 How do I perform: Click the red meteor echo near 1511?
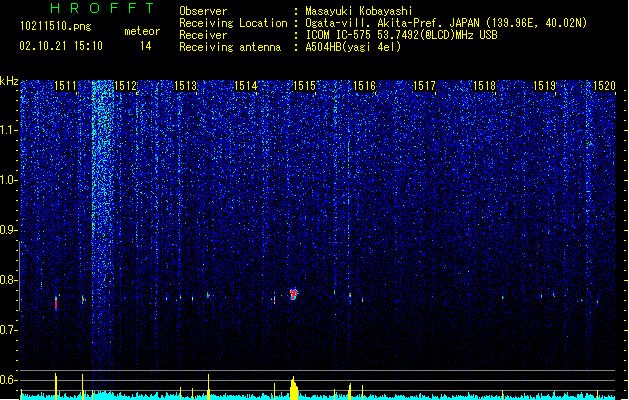[x=56, y=302]
